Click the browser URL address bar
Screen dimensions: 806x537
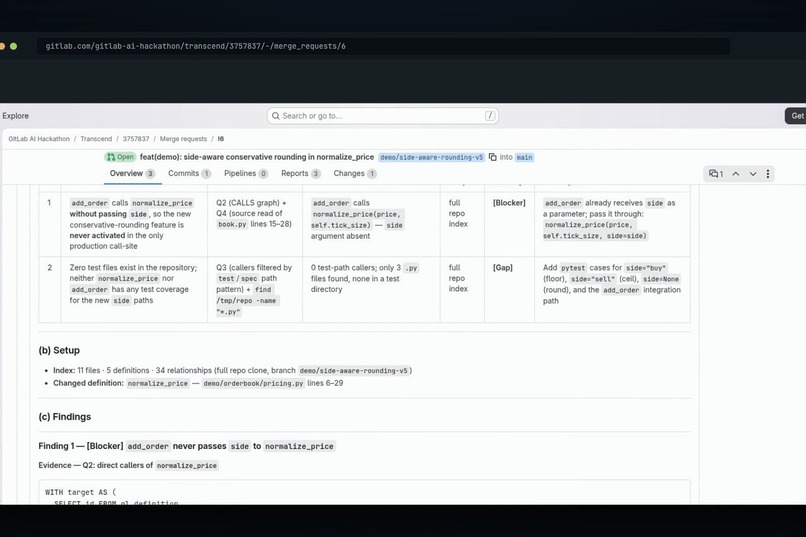pos(383,46)
